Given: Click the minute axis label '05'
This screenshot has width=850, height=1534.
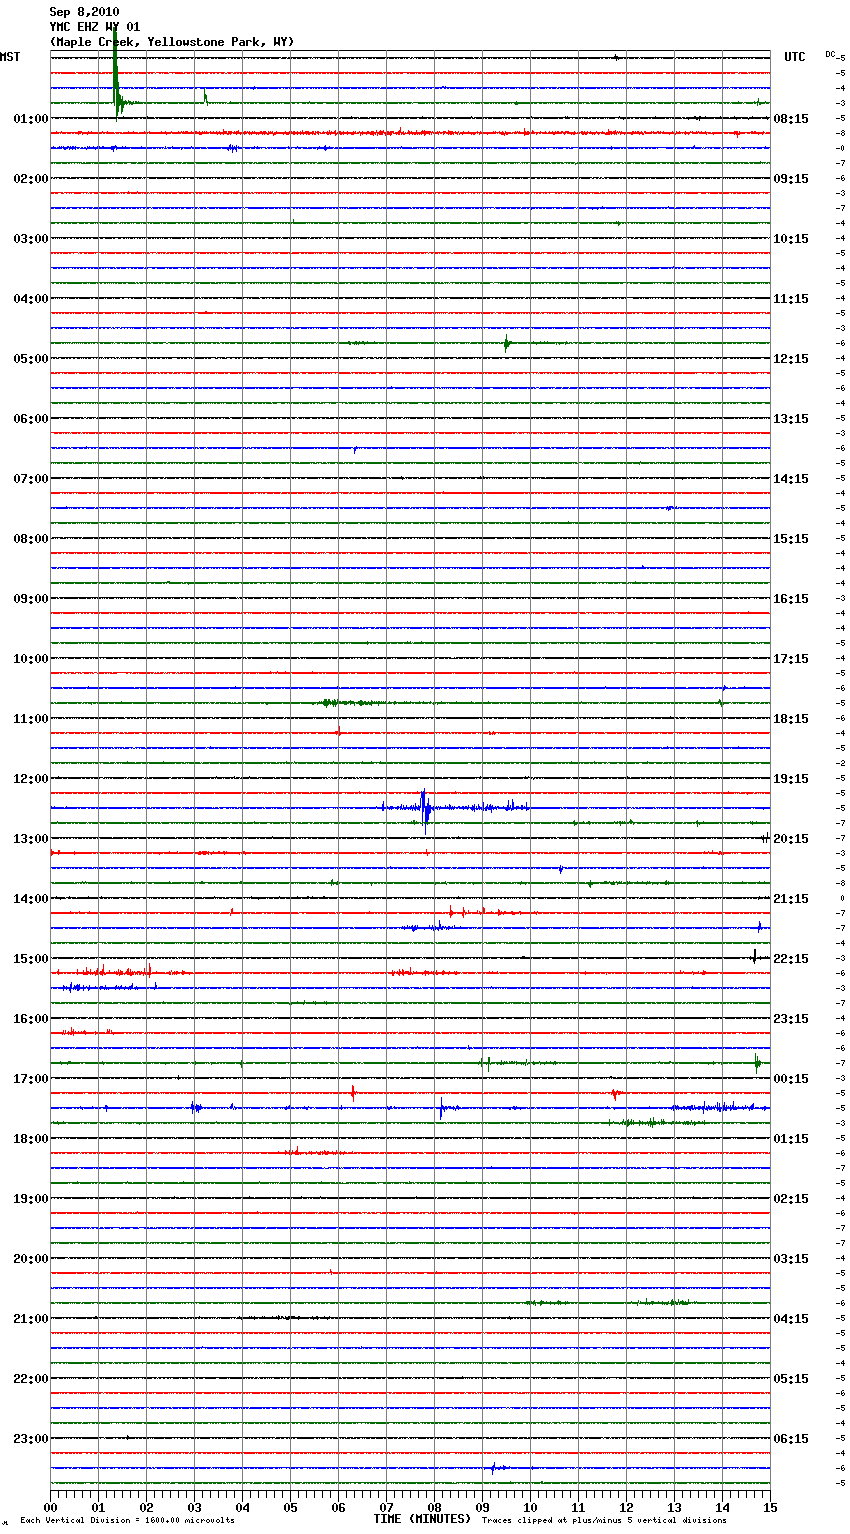Looking at the screenshot, I should tap(290, 1507).
